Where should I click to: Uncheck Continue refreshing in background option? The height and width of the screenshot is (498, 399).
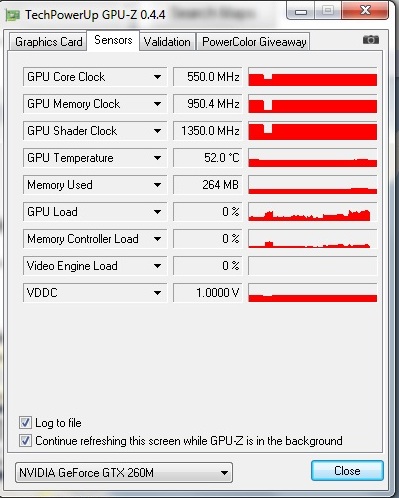(x=25, y=441)
